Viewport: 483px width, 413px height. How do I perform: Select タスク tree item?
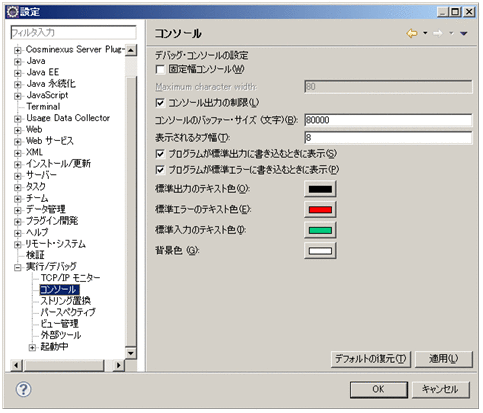(x=35, y=187)
